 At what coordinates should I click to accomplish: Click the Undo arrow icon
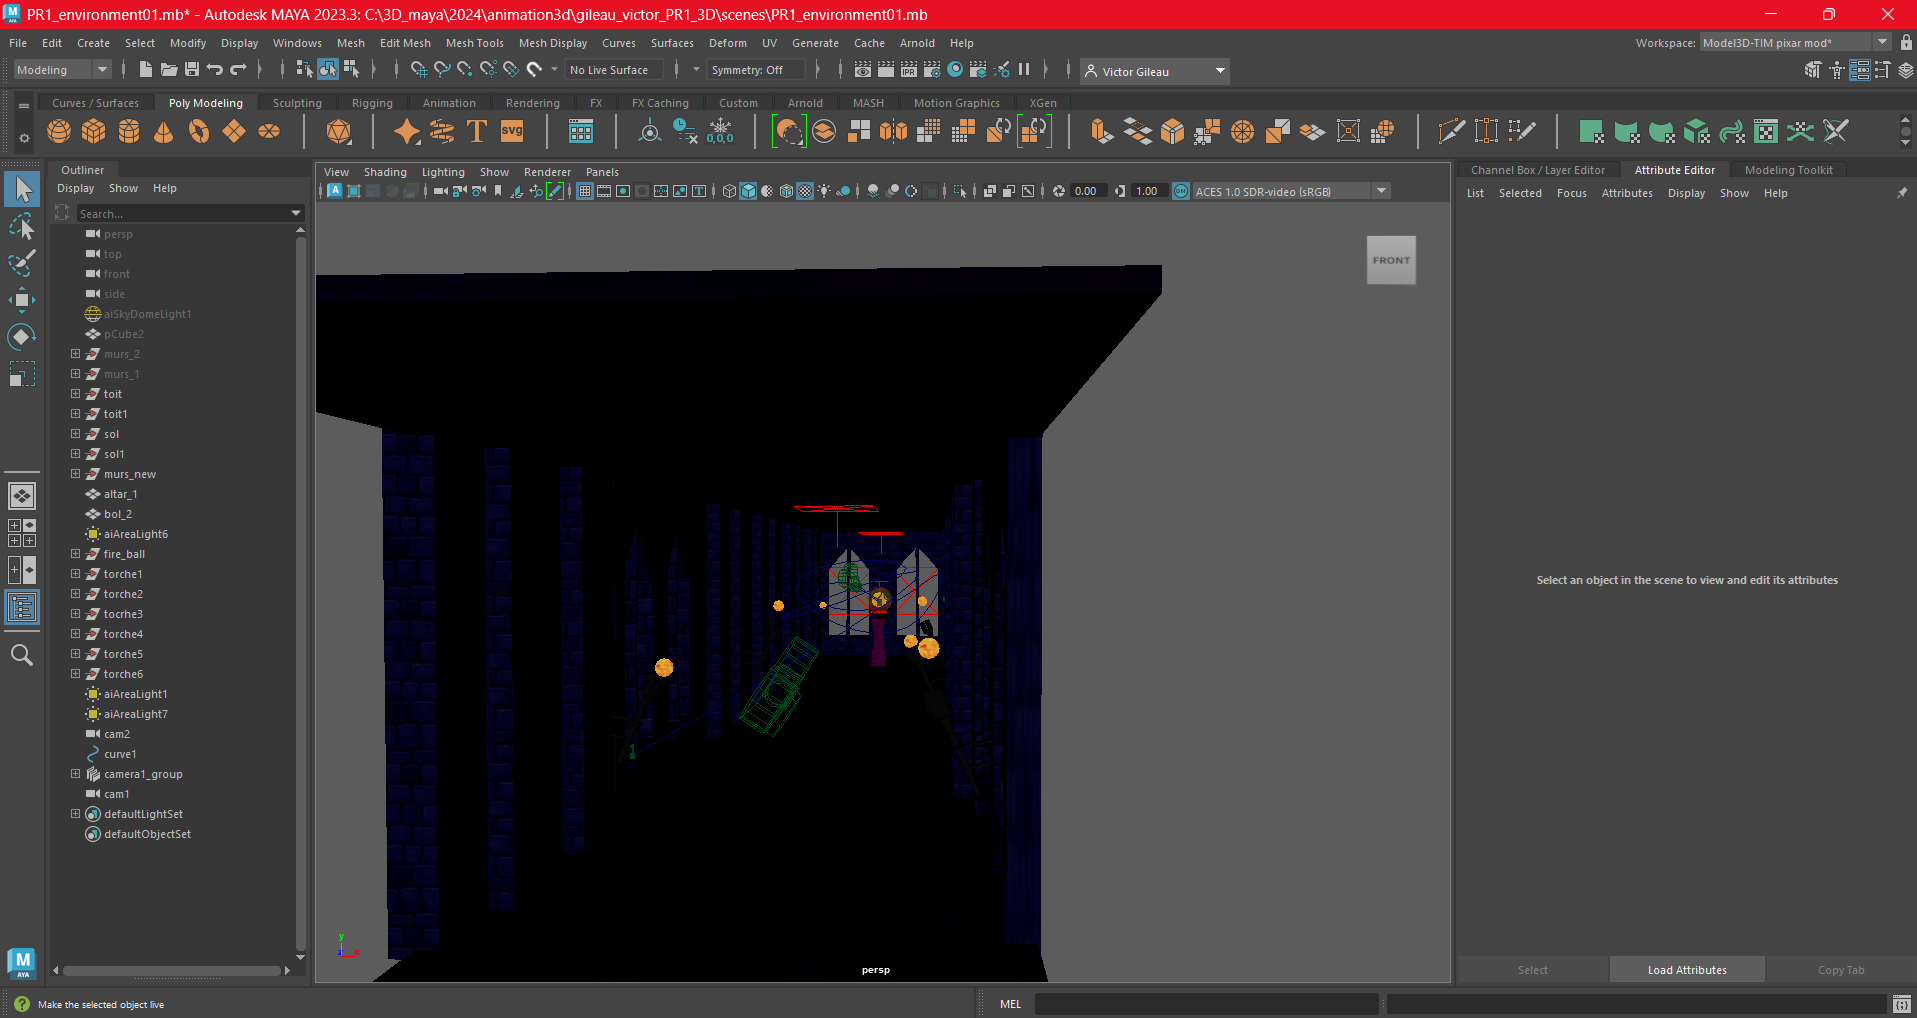[215, 69]
